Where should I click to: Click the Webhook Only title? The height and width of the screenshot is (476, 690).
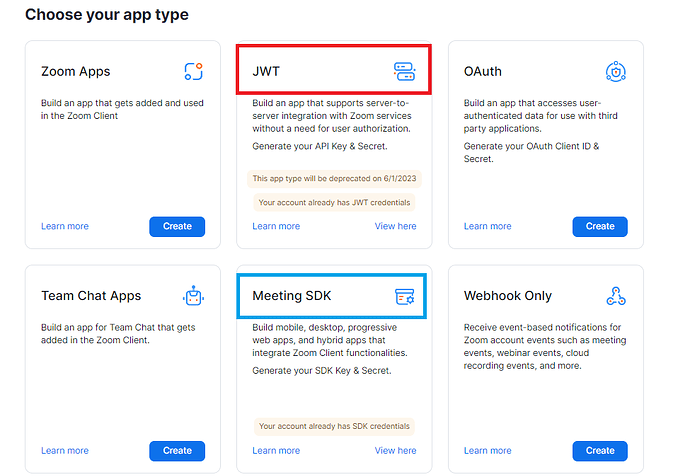tap(508, 296)
